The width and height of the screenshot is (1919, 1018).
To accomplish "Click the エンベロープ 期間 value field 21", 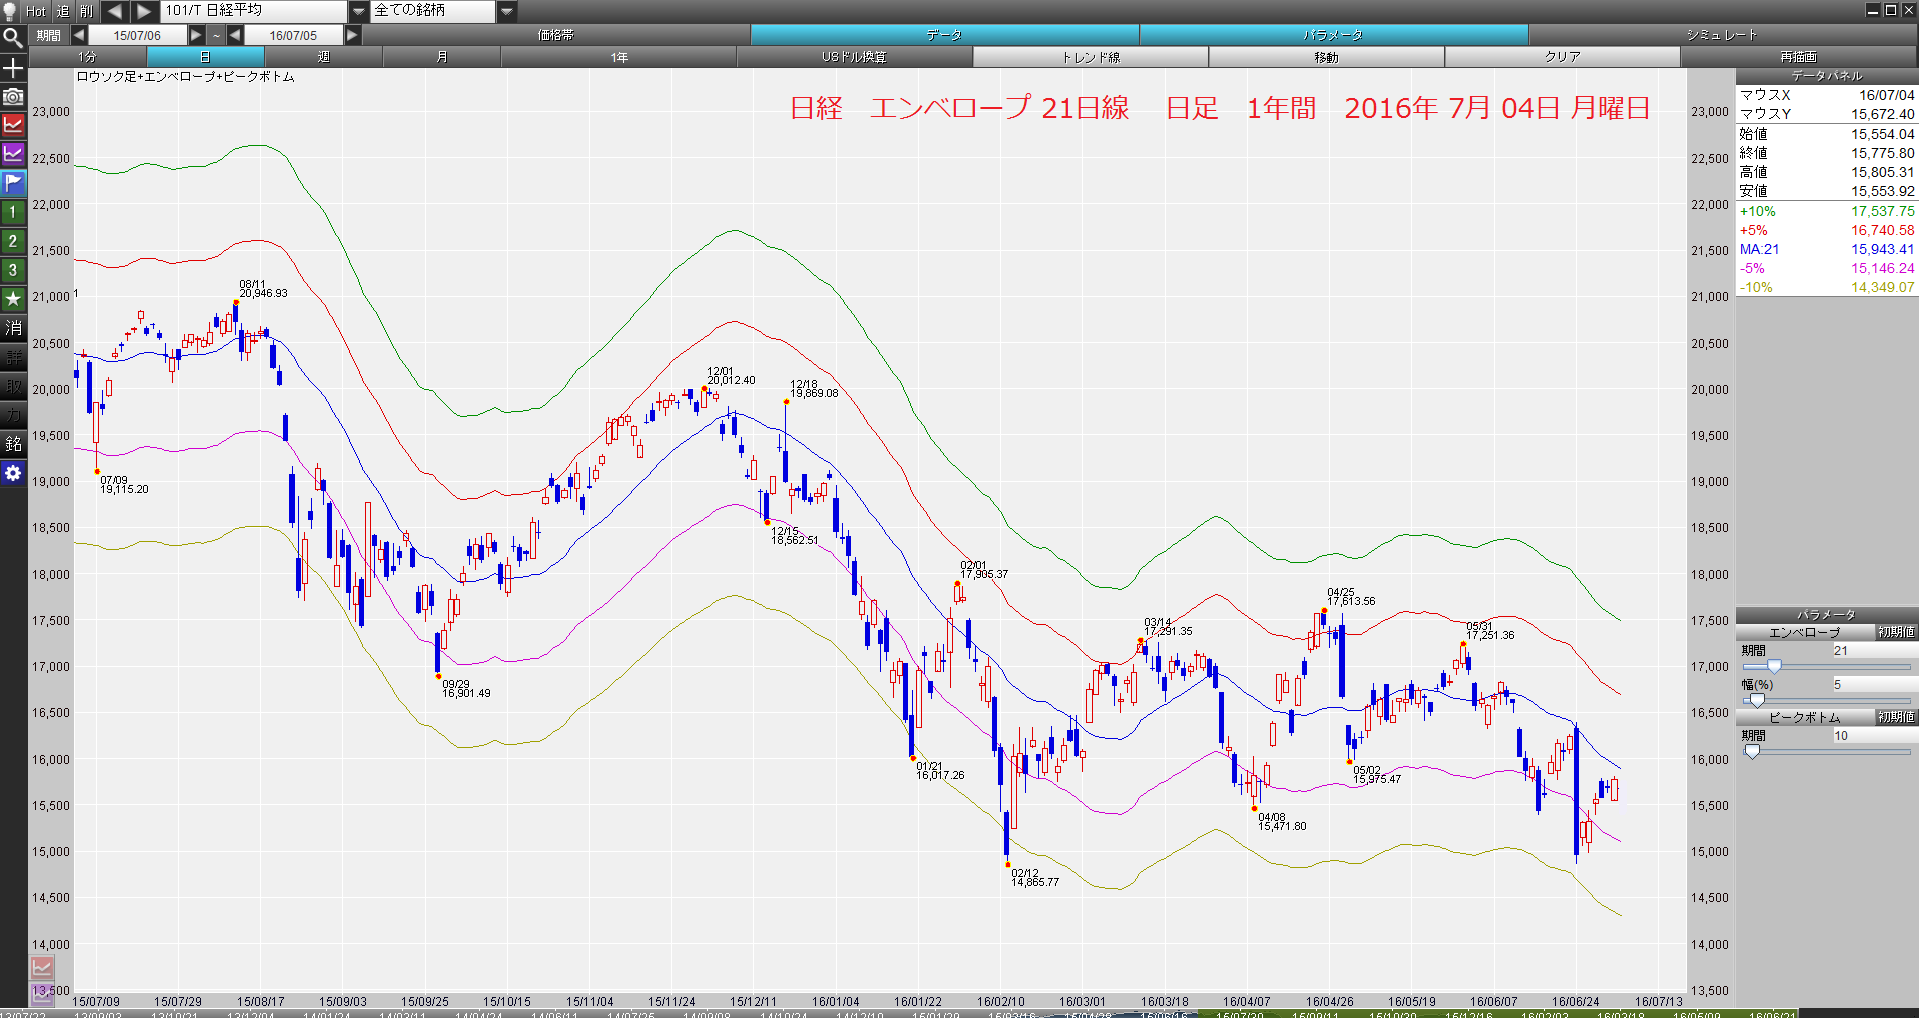I will [x=1873, y=650].
